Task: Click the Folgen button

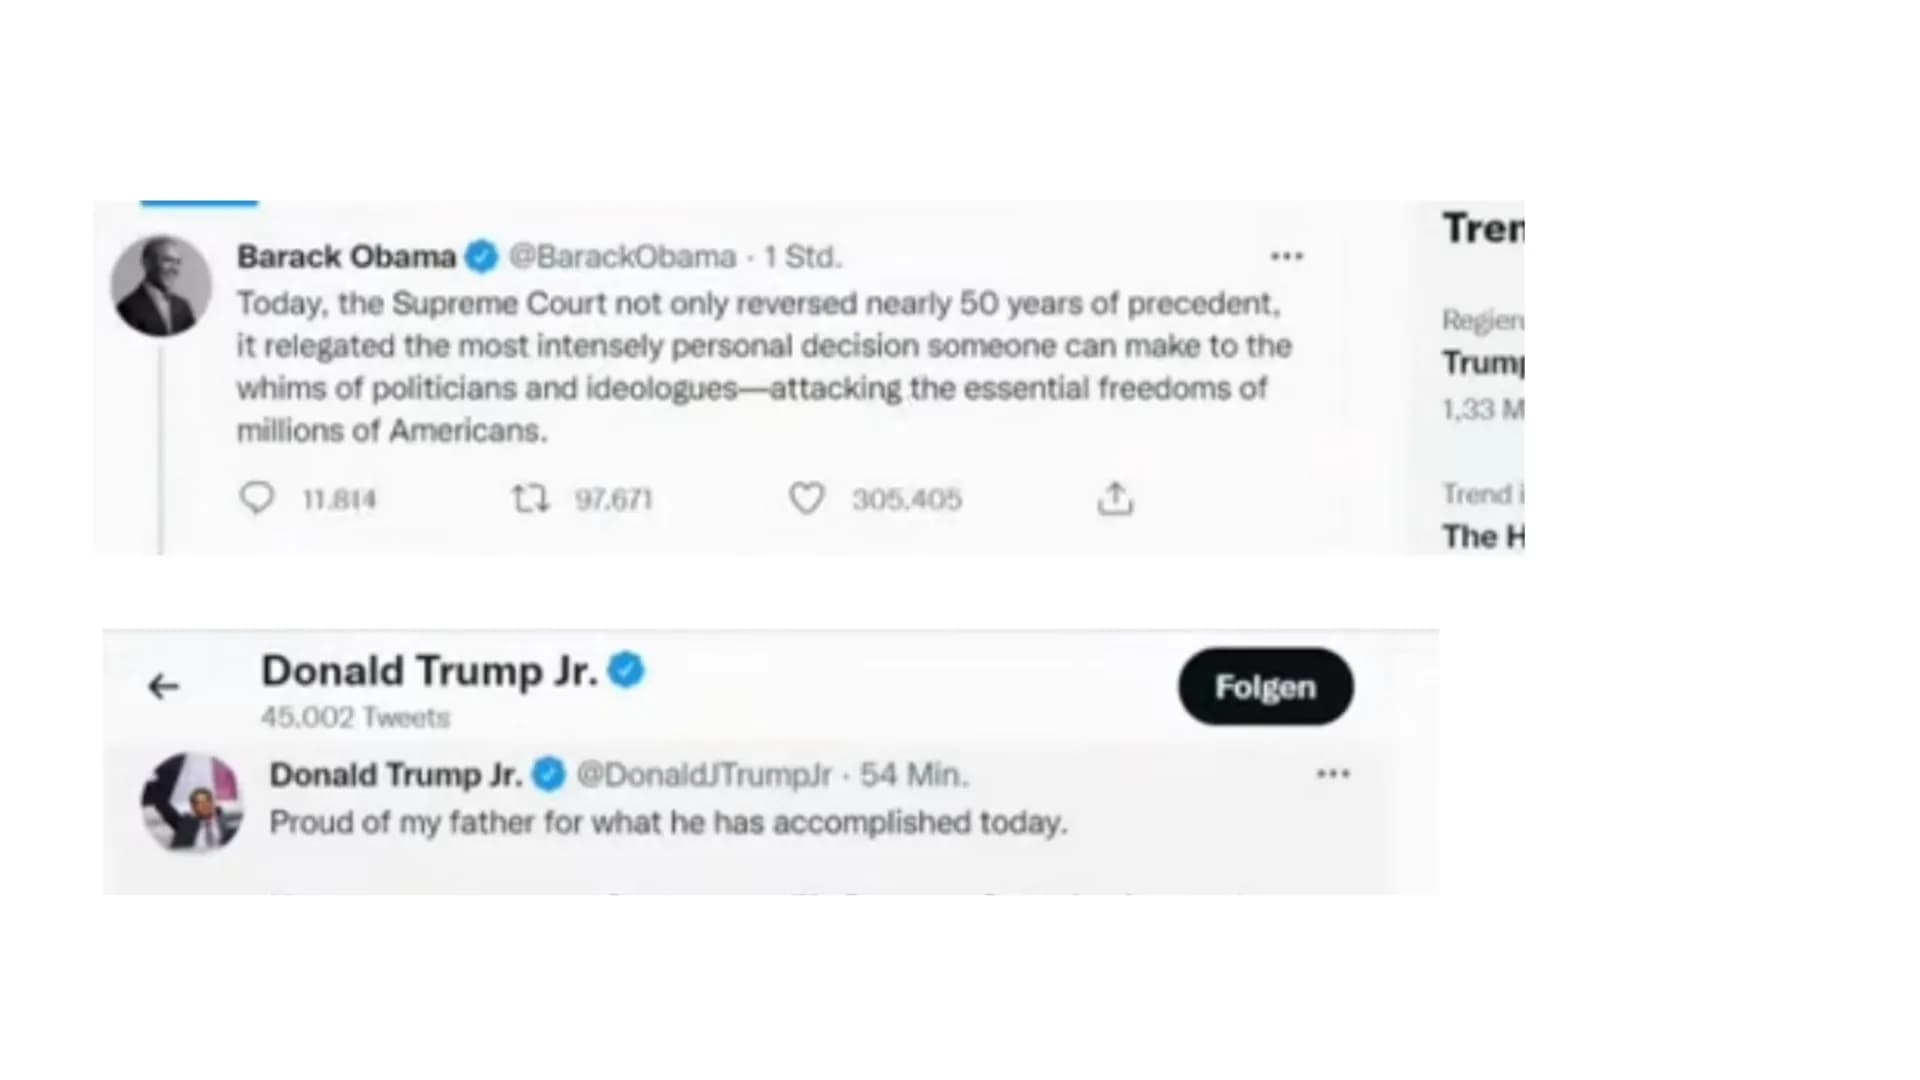Action: point(1265,687)
